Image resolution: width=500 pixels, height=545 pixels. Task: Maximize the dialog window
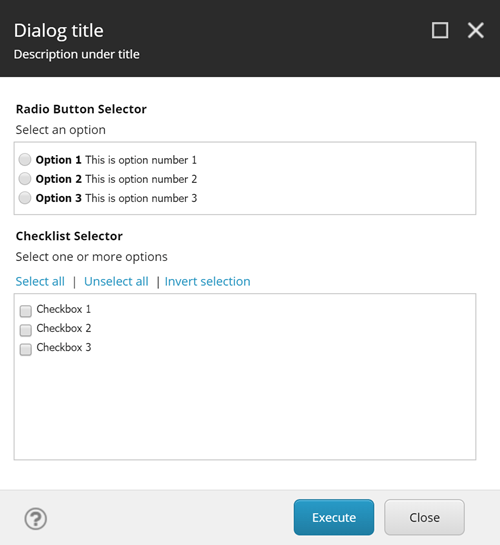(x=440, y=30)
